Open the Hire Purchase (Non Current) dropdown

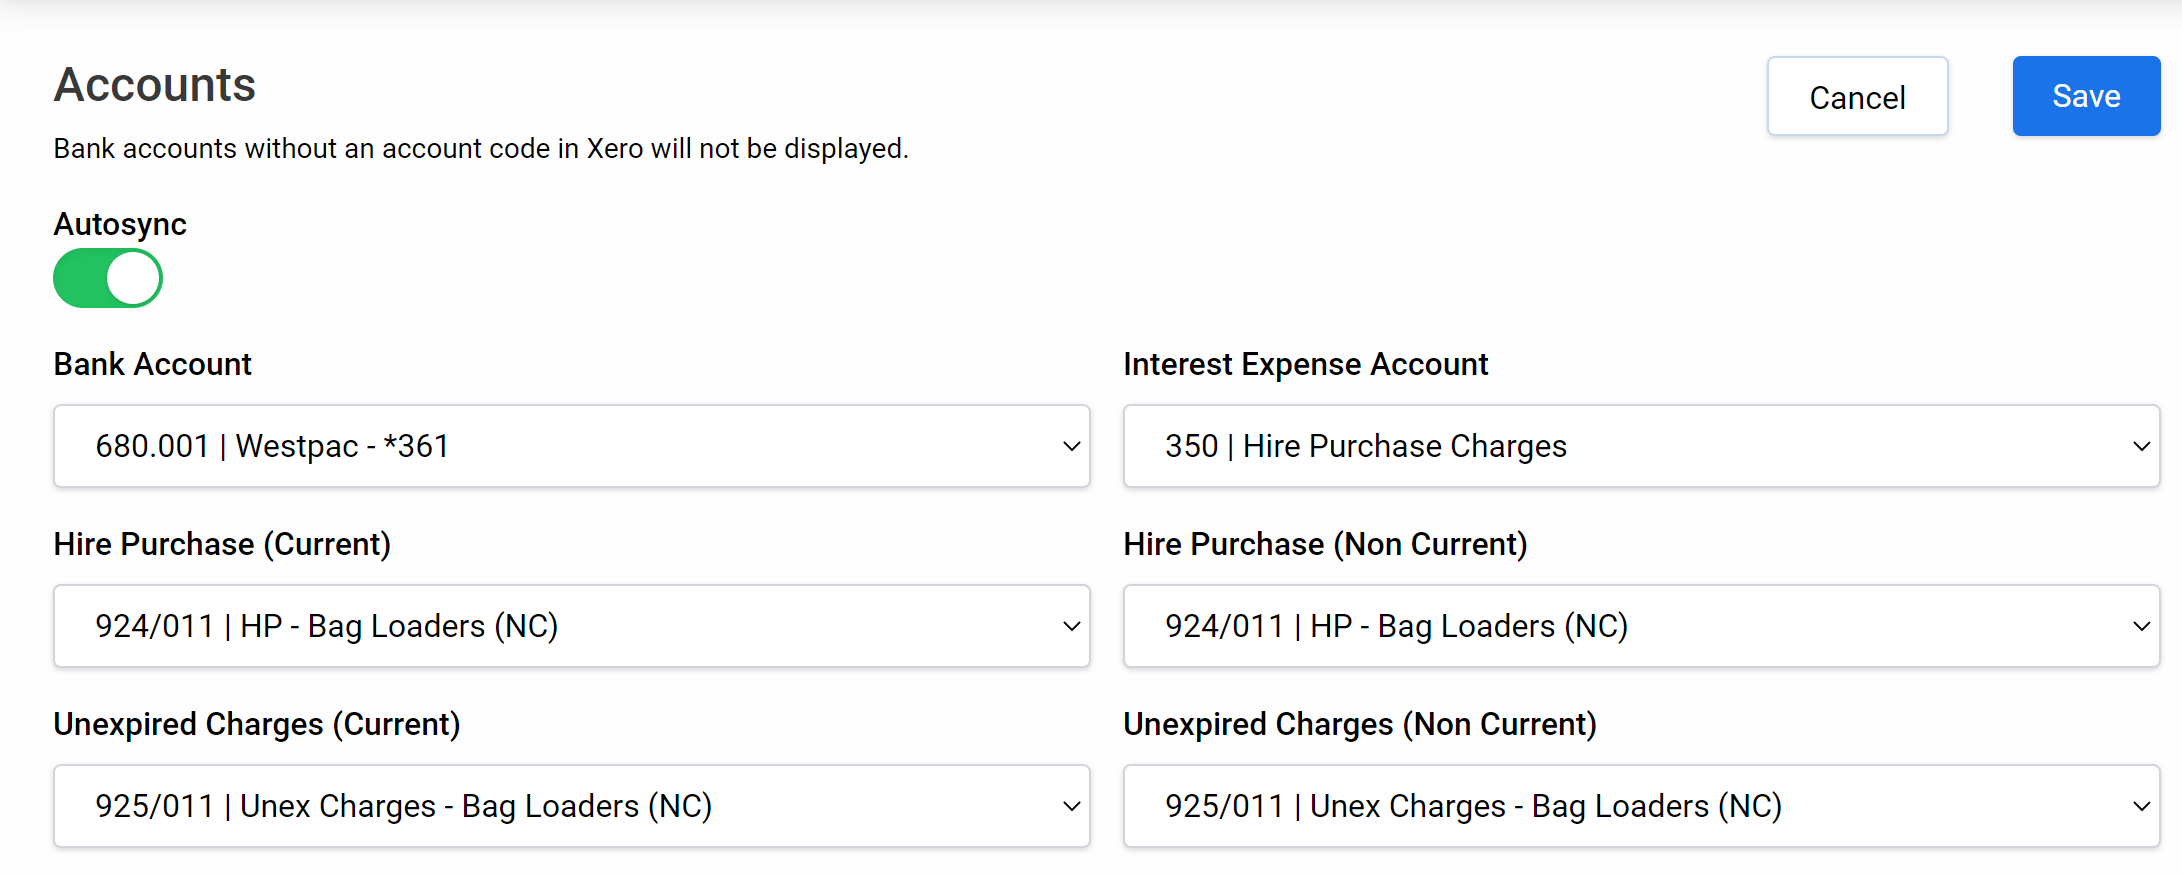pyautogui.click(x=1642, y=626)
